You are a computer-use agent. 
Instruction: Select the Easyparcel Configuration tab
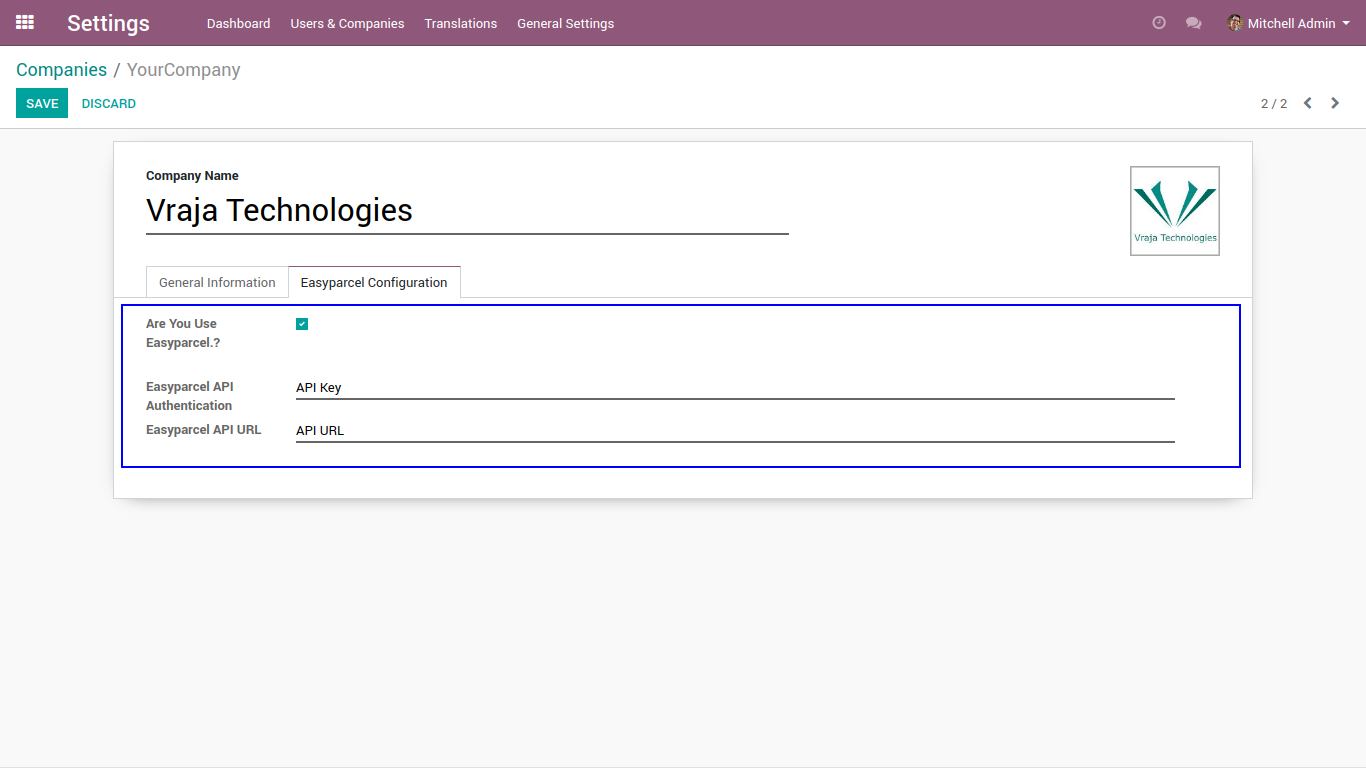click(374, 283)
